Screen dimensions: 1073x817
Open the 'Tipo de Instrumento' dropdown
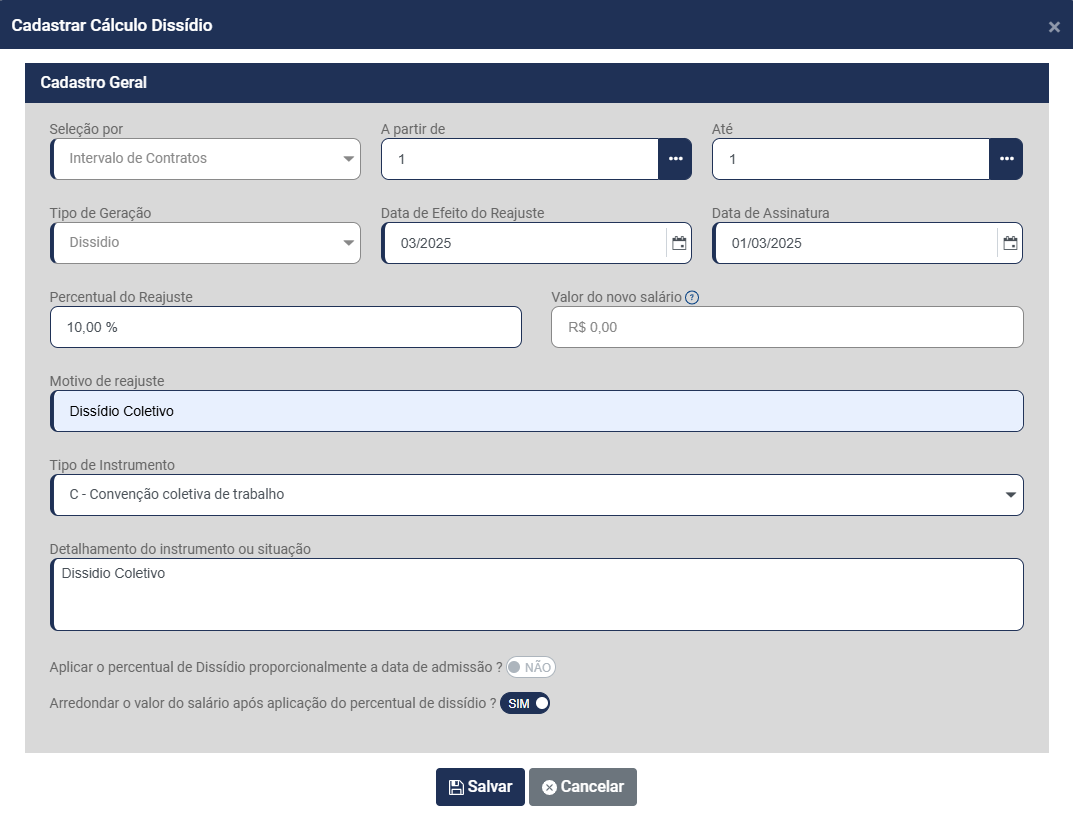tap(537, 495)
